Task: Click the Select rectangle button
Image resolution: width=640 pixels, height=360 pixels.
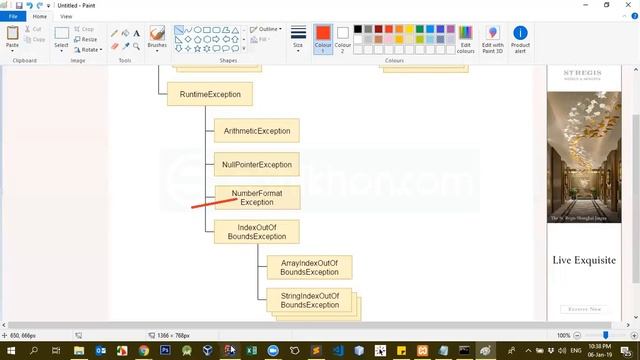Action: [62, 33]
